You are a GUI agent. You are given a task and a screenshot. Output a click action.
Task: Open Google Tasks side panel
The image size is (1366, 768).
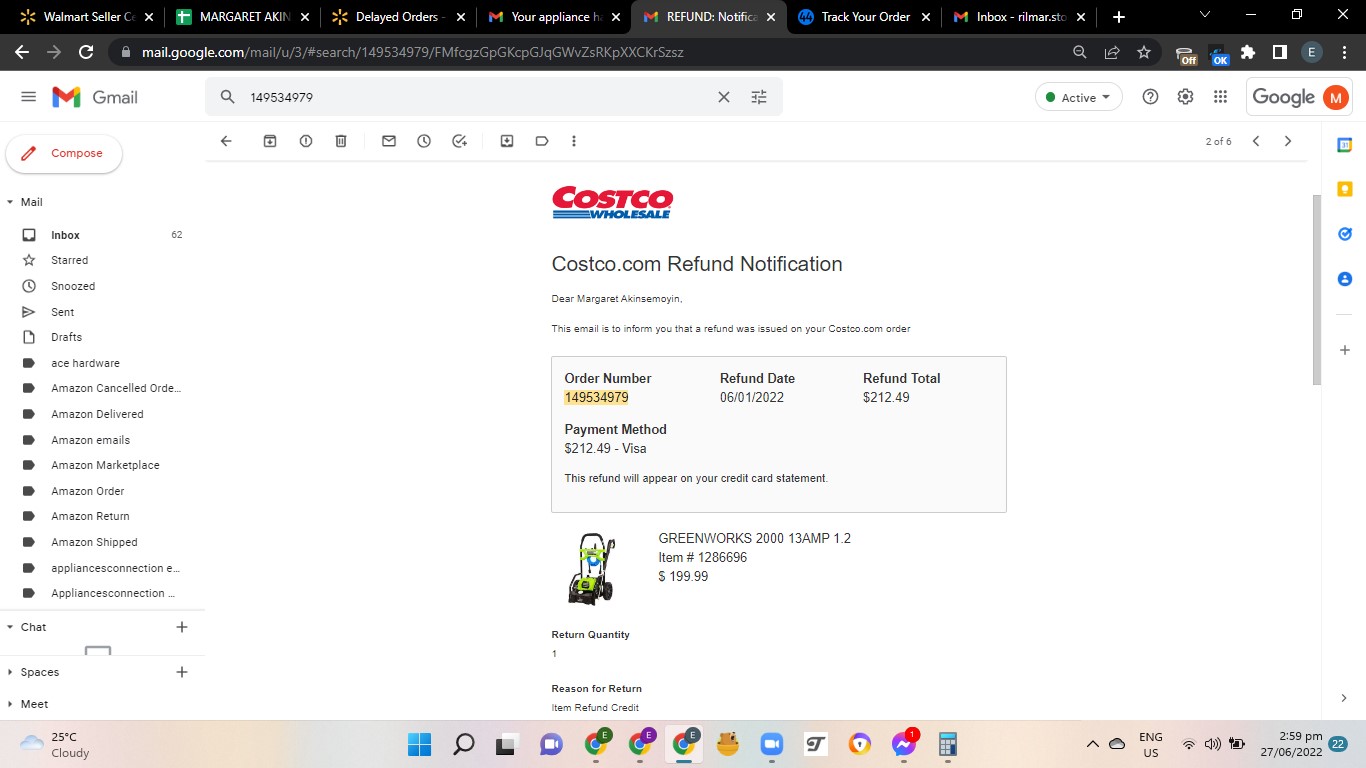1345,234
